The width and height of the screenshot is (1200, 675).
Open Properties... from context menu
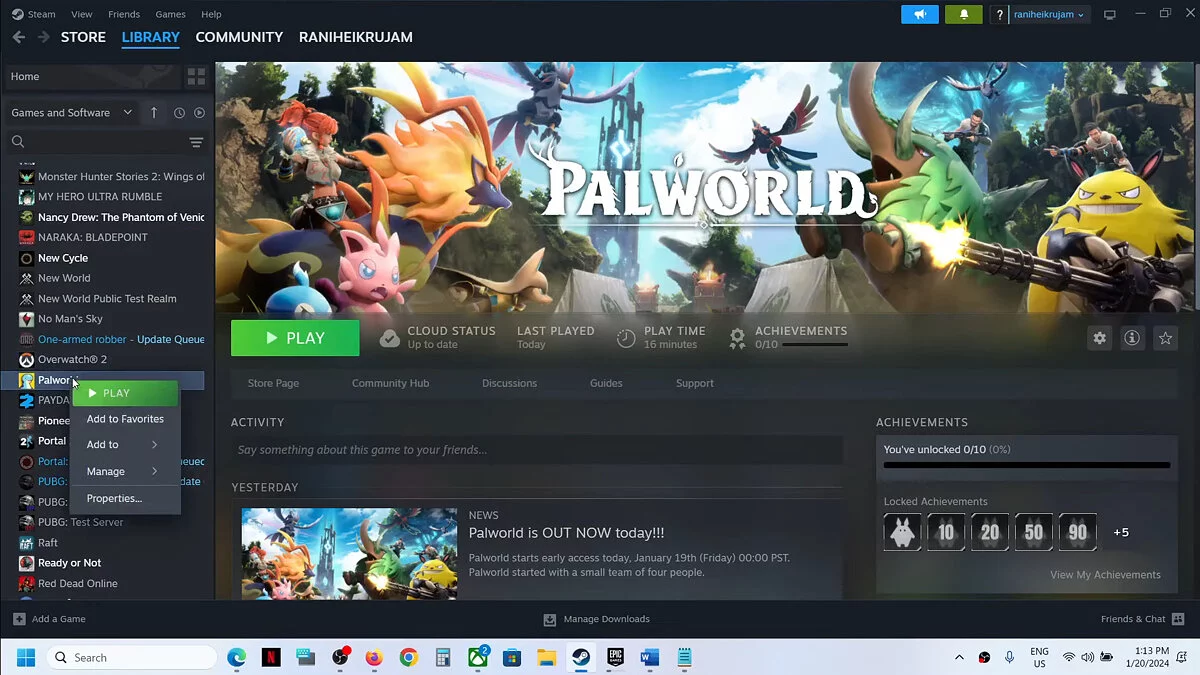pos(125,498)
